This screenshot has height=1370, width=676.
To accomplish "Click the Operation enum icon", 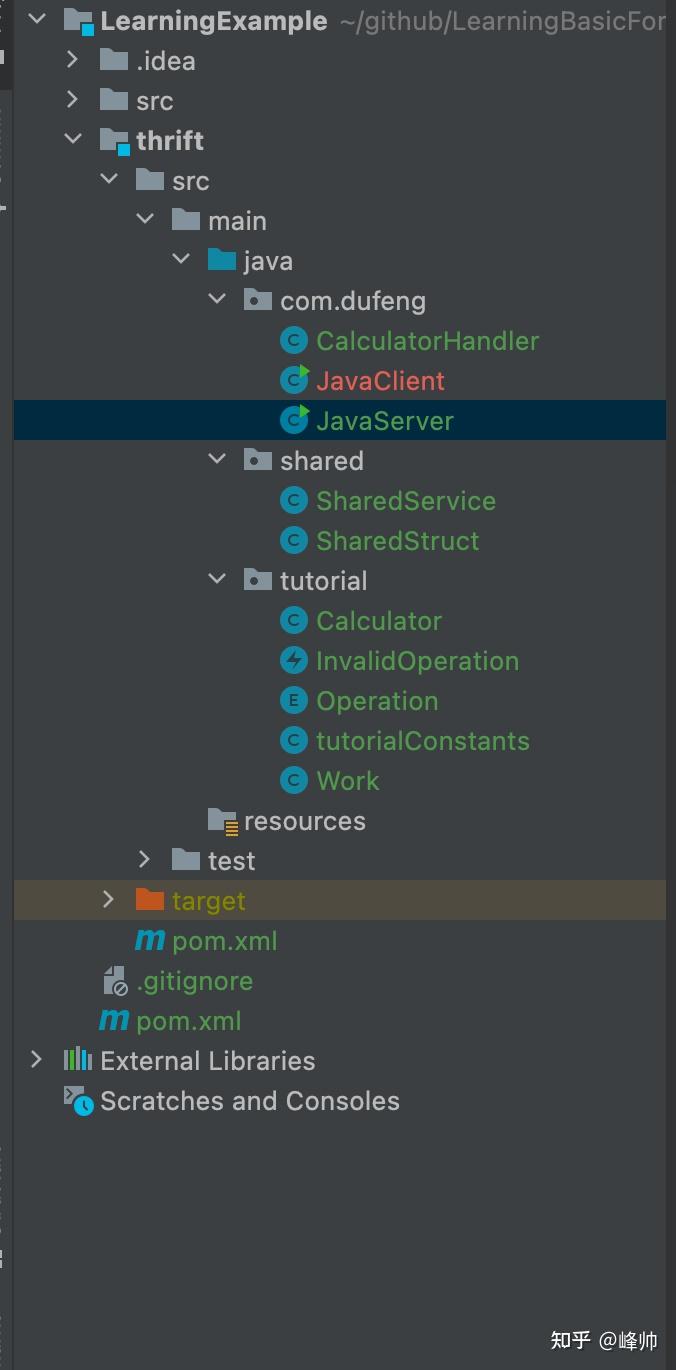I will coord(294,701).
